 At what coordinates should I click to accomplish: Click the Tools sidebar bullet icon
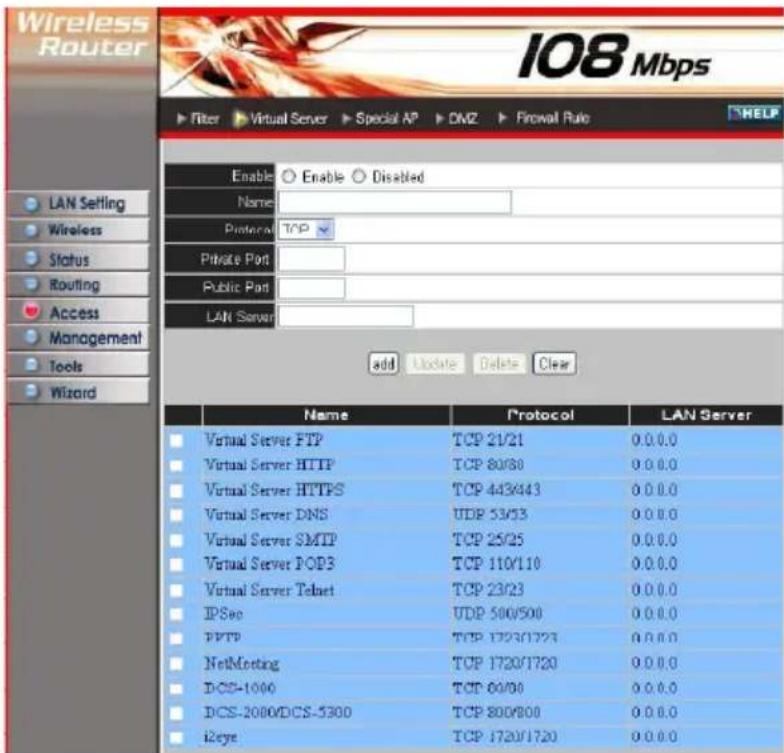click(x=32, y=364)
